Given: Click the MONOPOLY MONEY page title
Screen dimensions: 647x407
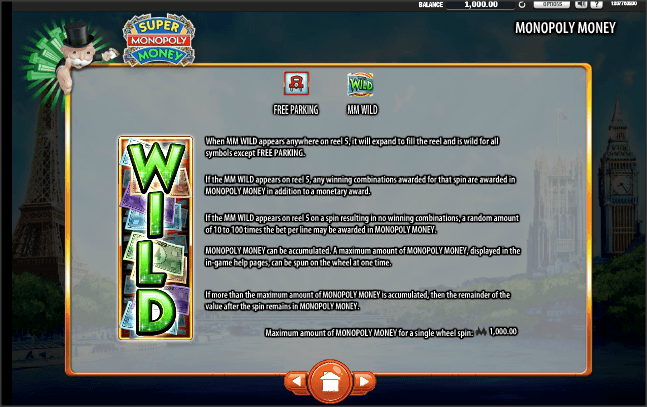Looking at the screenshot, I should tap(565, 28).
